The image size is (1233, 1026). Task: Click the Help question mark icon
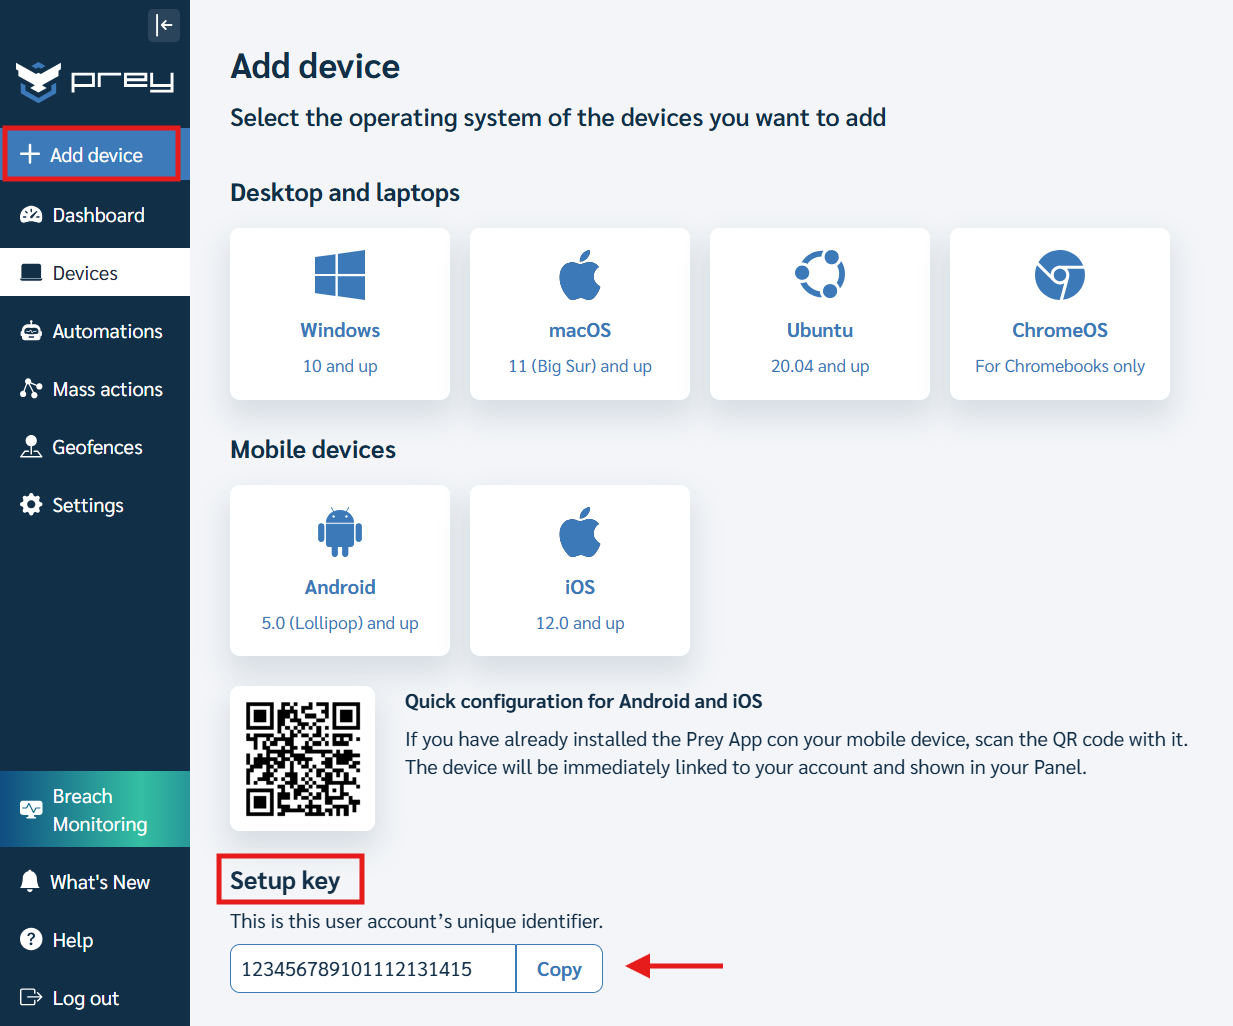pos(31,940)
